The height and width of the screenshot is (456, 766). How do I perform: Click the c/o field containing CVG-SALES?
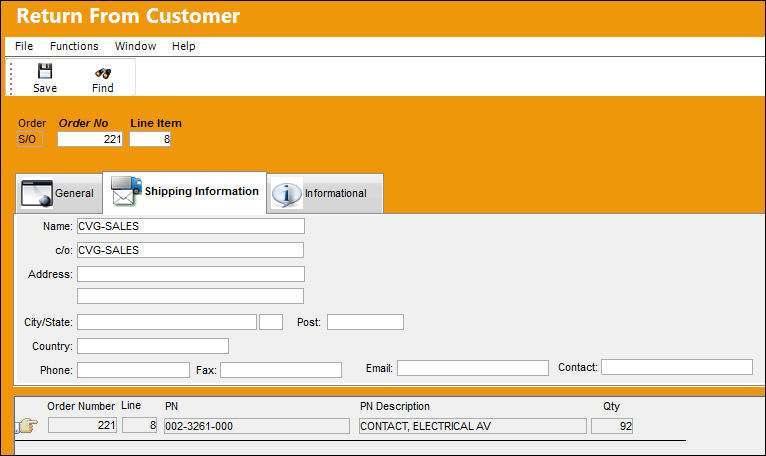coord(190,250)
